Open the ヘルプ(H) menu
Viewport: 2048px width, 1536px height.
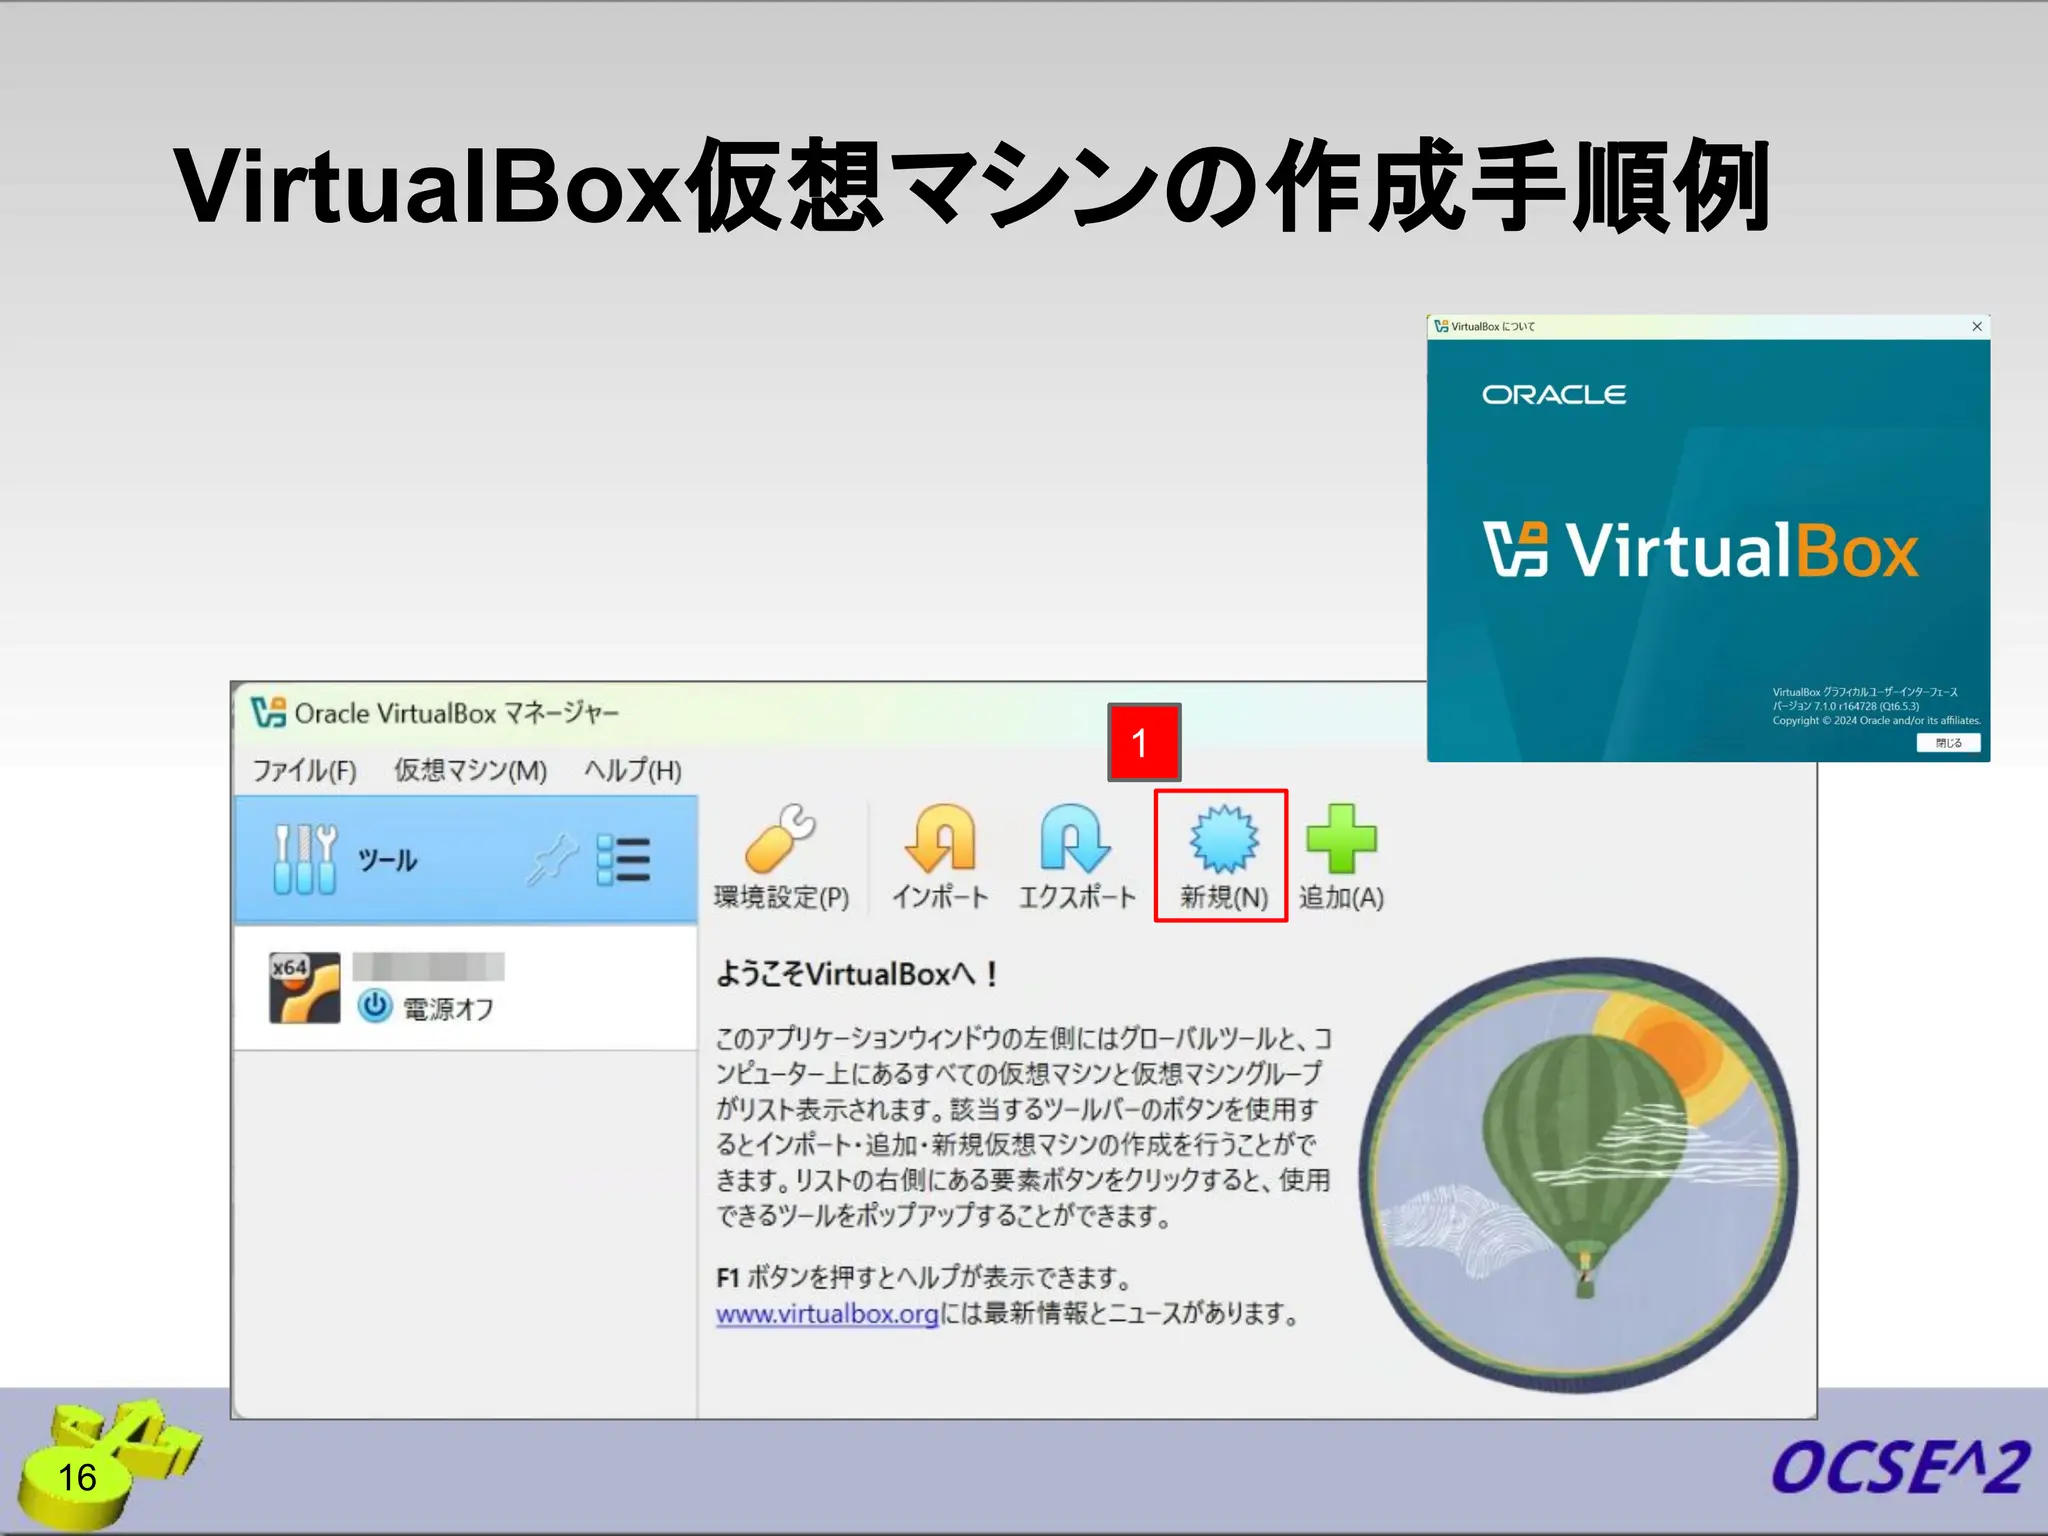tap(633, 770)
